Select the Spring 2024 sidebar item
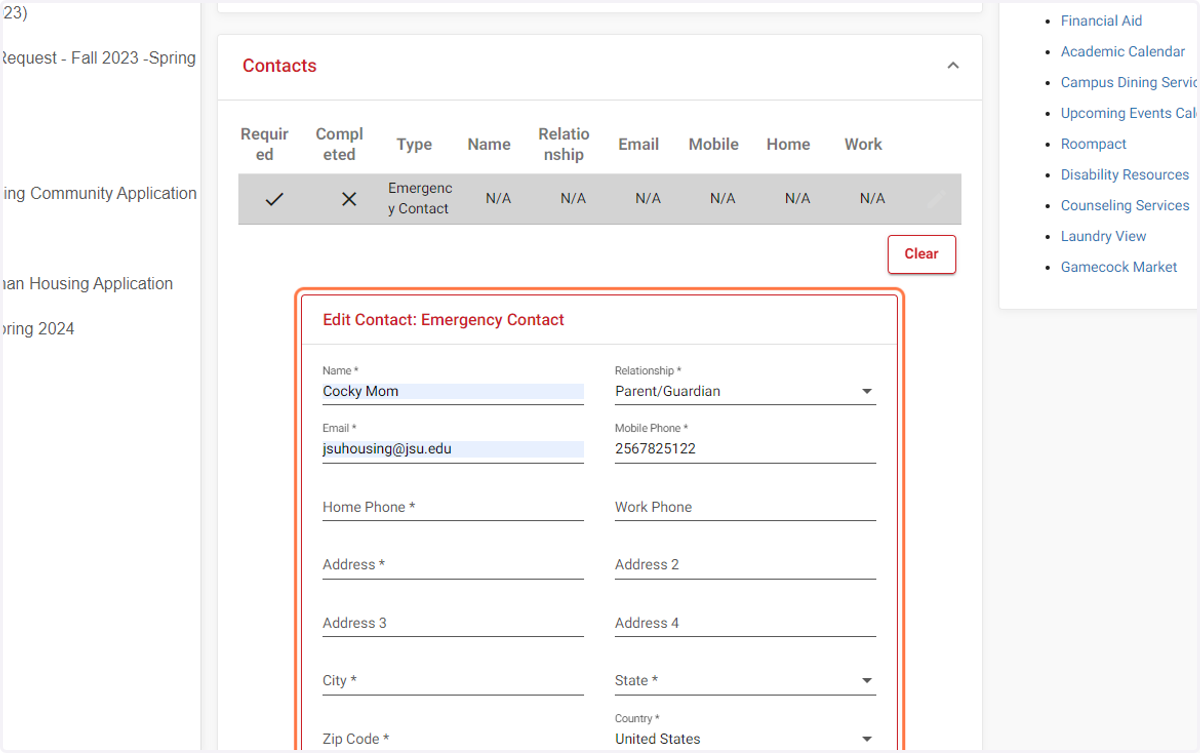The width and height of the screenshot is (1200, 753). (37, 329)
